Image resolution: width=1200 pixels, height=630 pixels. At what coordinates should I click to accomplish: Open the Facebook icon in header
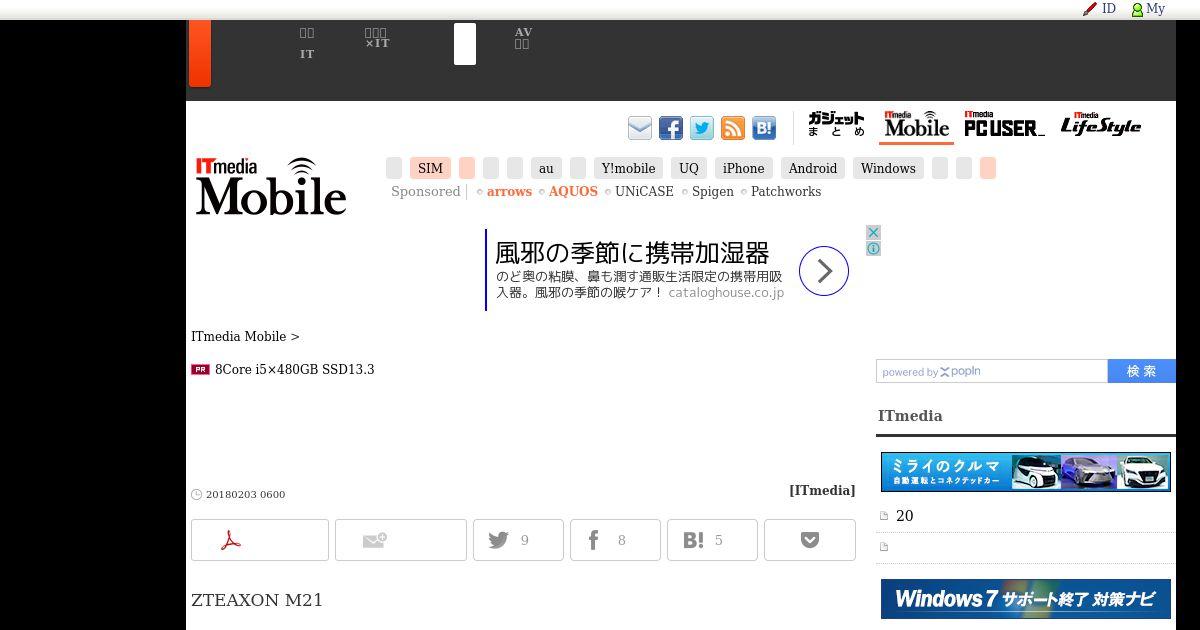[x=671, y=128]
